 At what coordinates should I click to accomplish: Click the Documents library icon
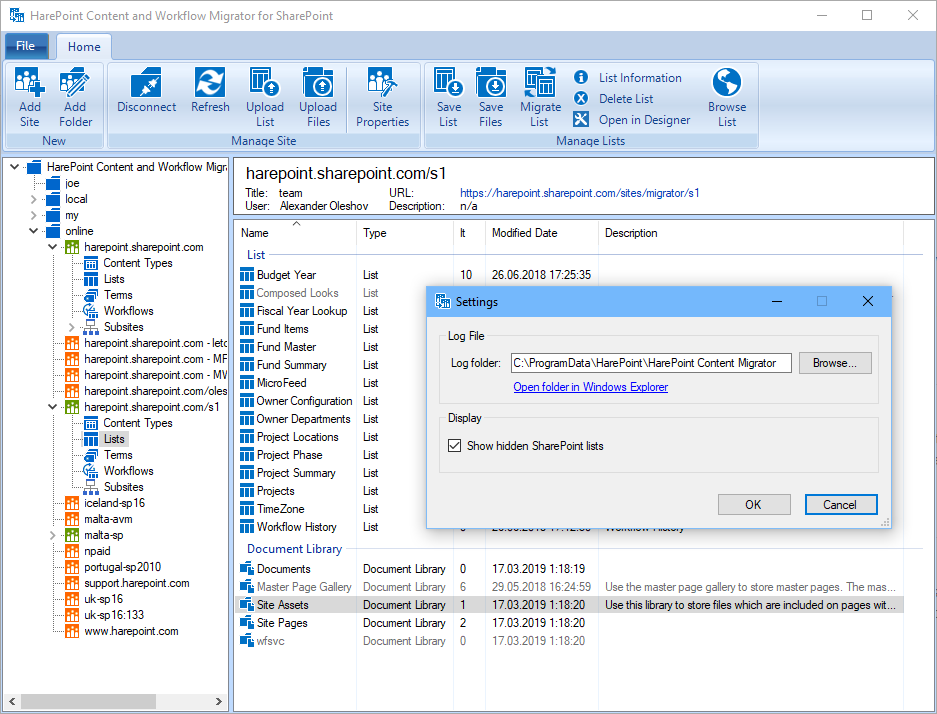point(247,569)
